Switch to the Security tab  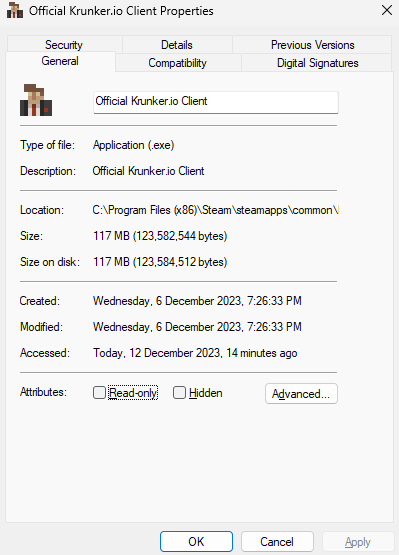click(x=64, y=45)
